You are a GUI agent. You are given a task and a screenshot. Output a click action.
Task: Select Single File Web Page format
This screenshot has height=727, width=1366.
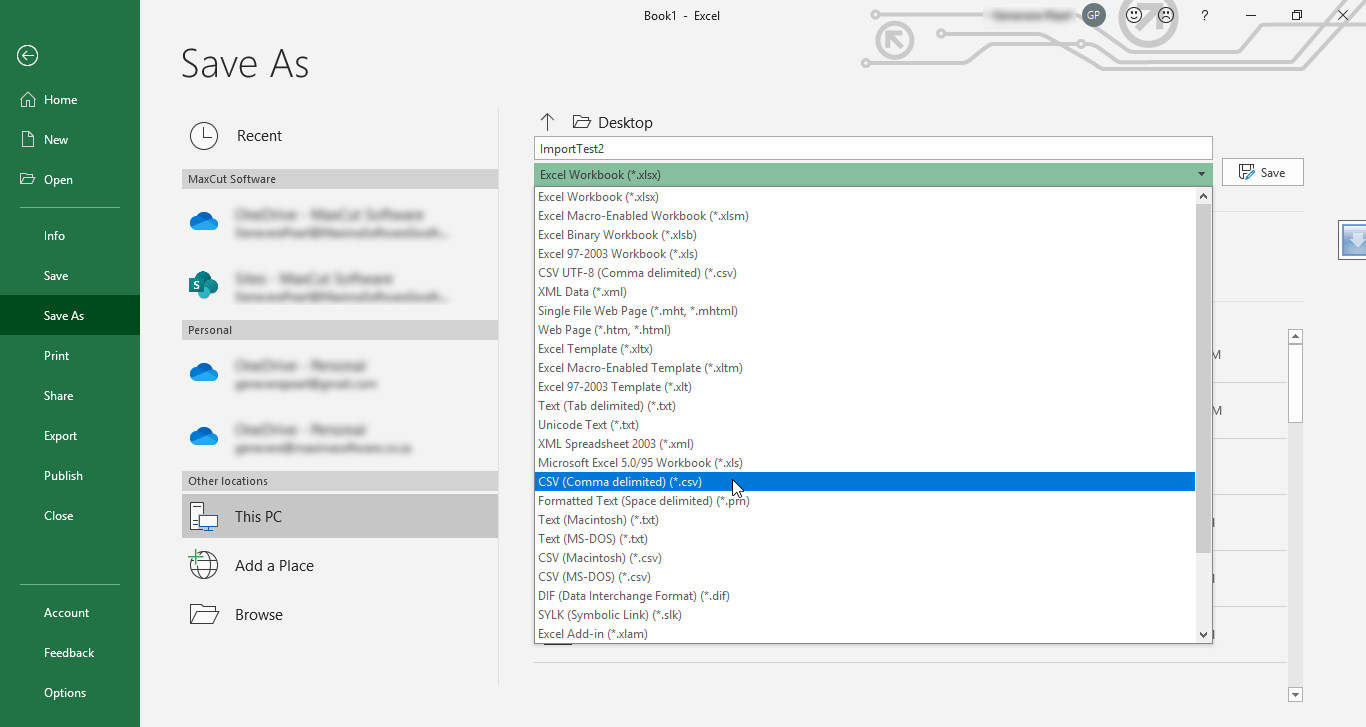click(x=865, y=311)
